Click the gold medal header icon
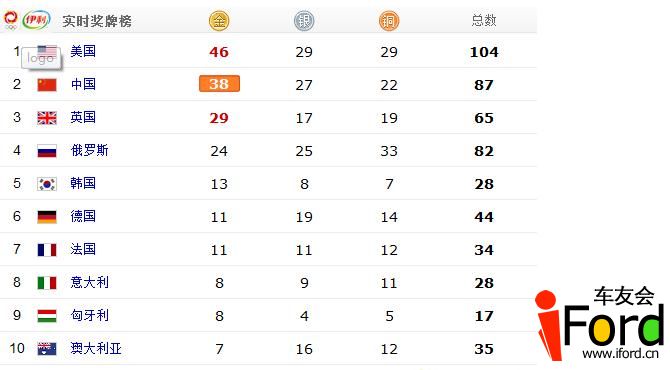The image size is (670, 370). 219,21
